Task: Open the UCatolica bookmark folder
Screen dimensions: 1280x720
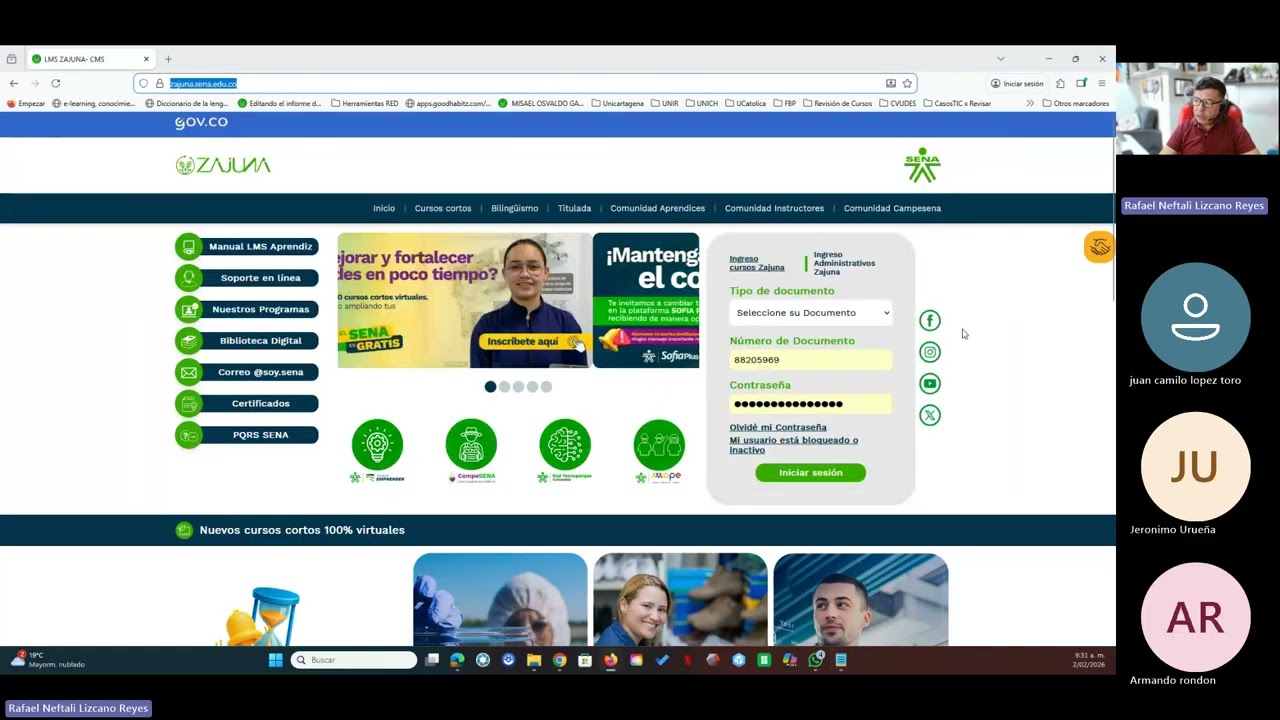Action: (745, 103)
